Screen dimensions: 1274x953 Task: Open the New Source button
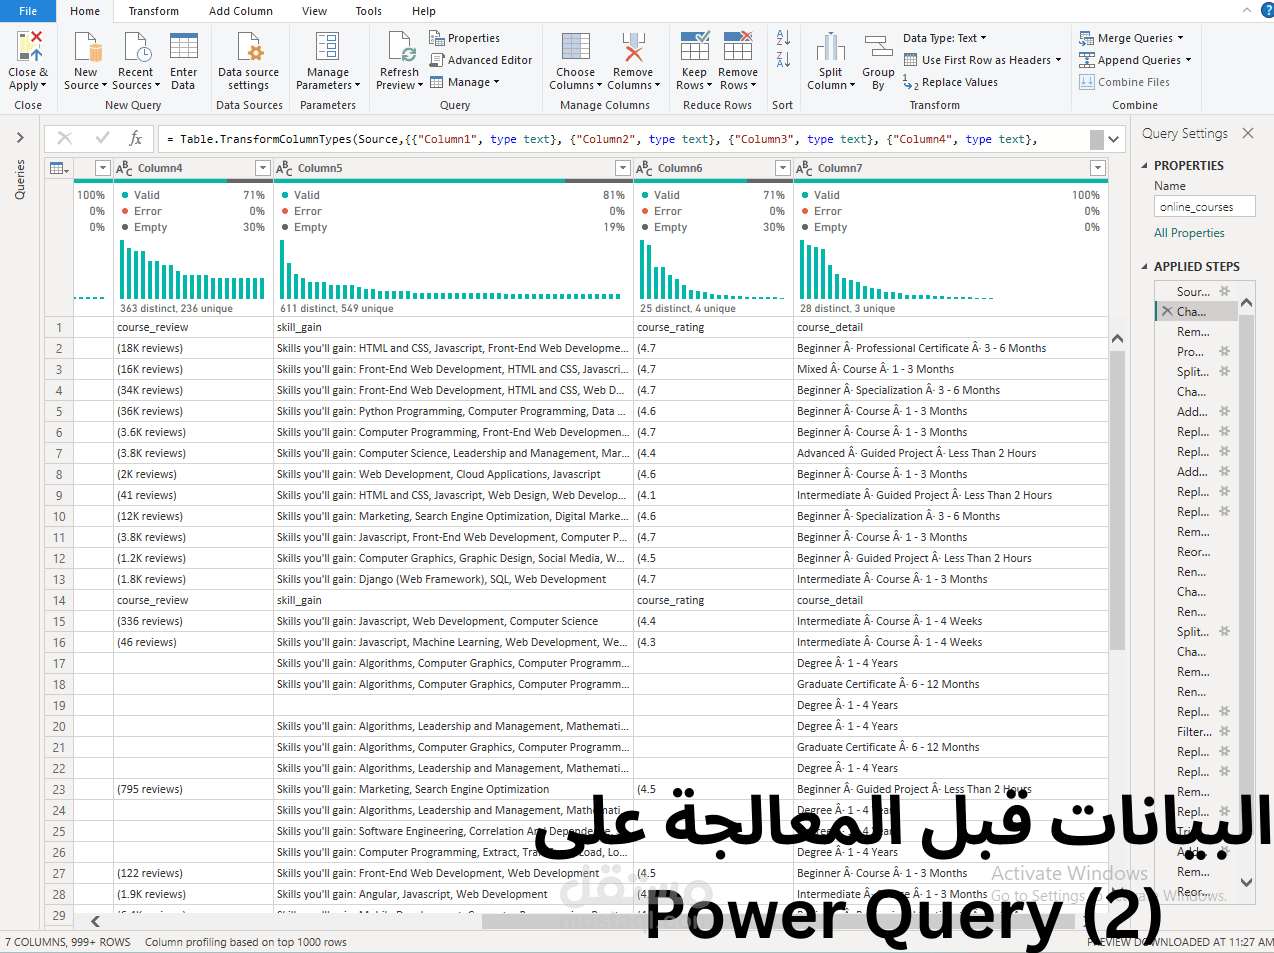[x=86, y=62]
